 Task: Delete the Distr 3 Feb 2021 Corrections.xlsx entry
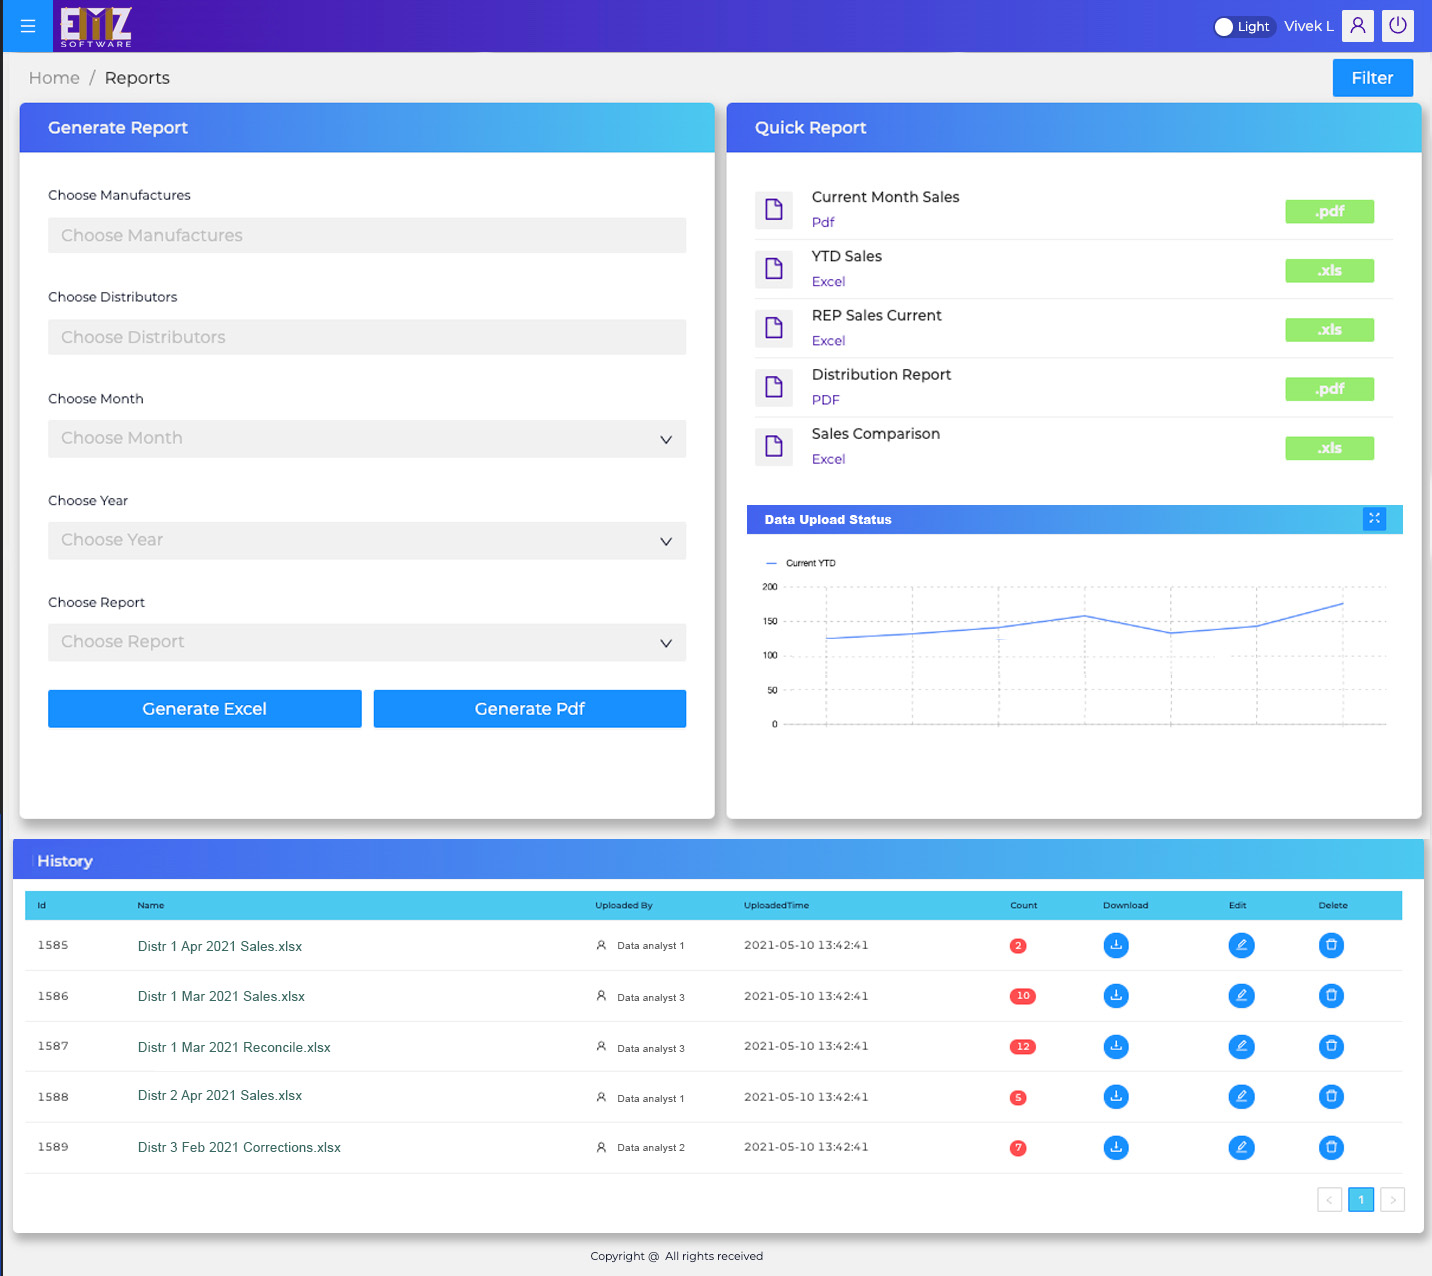tap(1331, 1147)
